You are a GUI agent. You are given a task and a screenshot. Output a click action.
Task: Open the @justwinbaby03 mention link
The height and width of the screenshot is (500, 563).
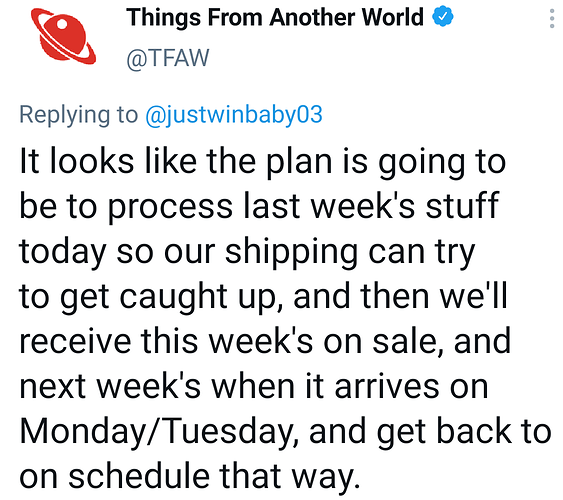[234, 115]
